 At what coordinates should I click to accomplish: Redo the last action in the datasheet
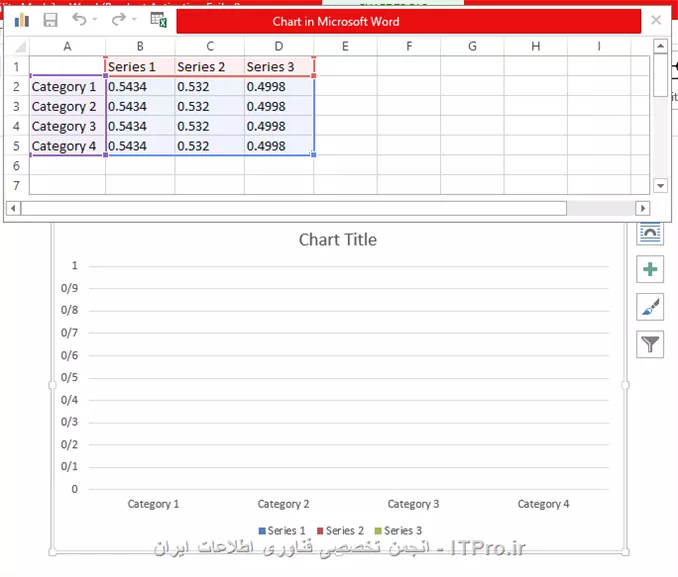(x=118, y=19)
